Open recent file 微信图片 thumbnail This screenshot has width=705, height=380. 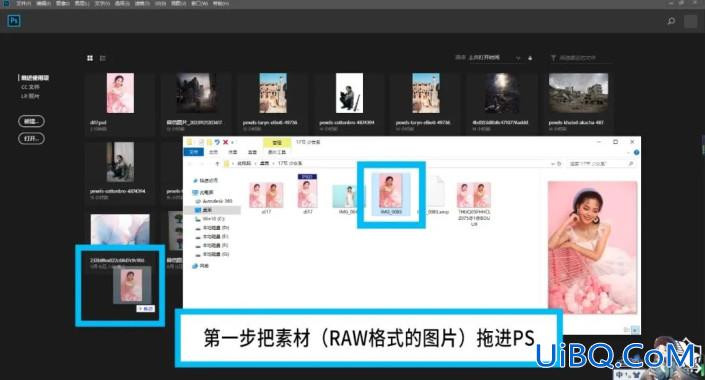pyautogui.click(x=196, y=93)
